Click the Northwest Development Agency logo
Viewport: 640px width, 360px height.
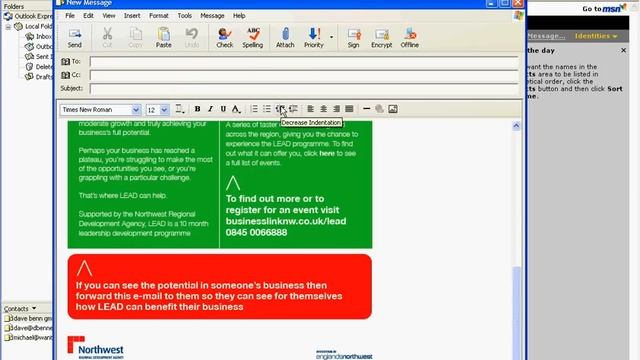96,347
